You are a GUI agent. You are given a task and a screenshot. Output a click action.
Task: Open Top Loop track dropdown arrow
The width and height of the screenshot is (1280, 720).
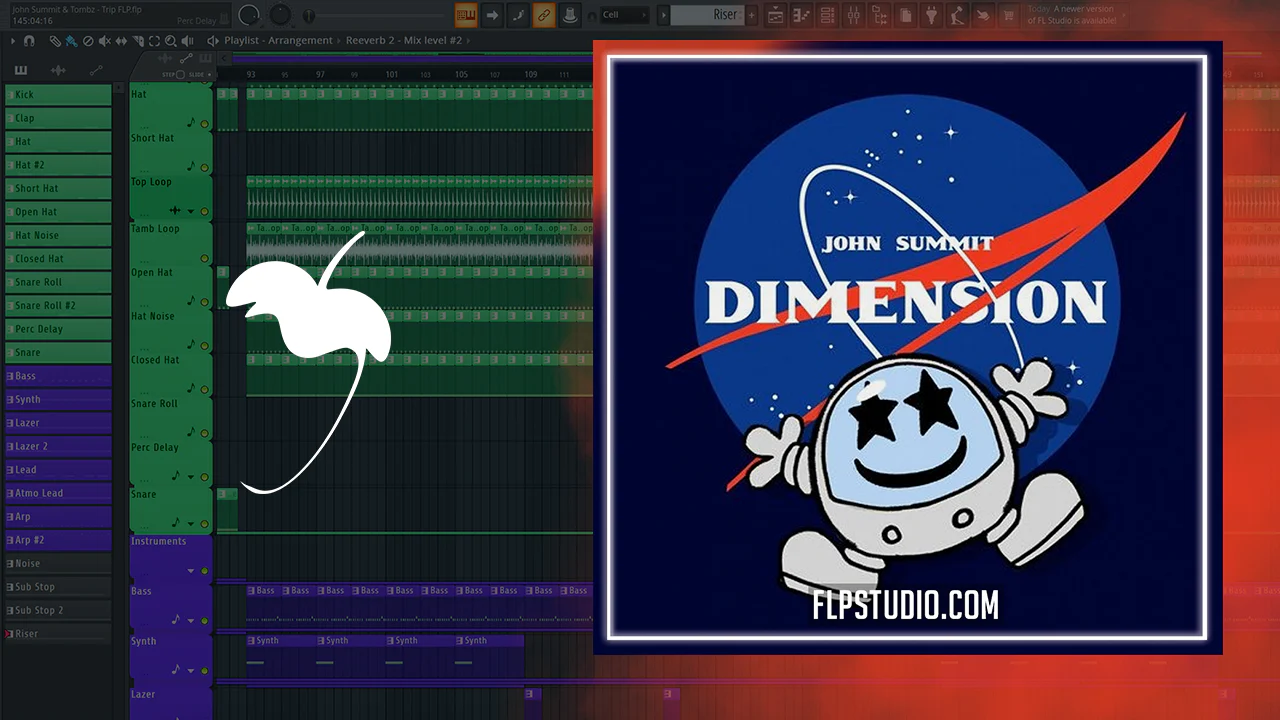pyautogui.click(x=191, y=212)
